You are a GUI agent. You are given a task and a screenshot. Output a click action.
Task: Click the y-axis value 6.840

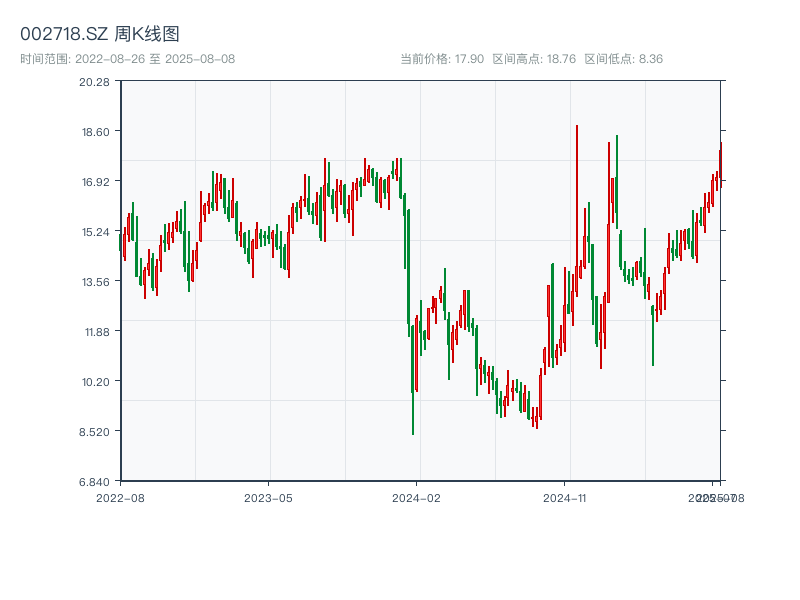(x=94, y=482)
